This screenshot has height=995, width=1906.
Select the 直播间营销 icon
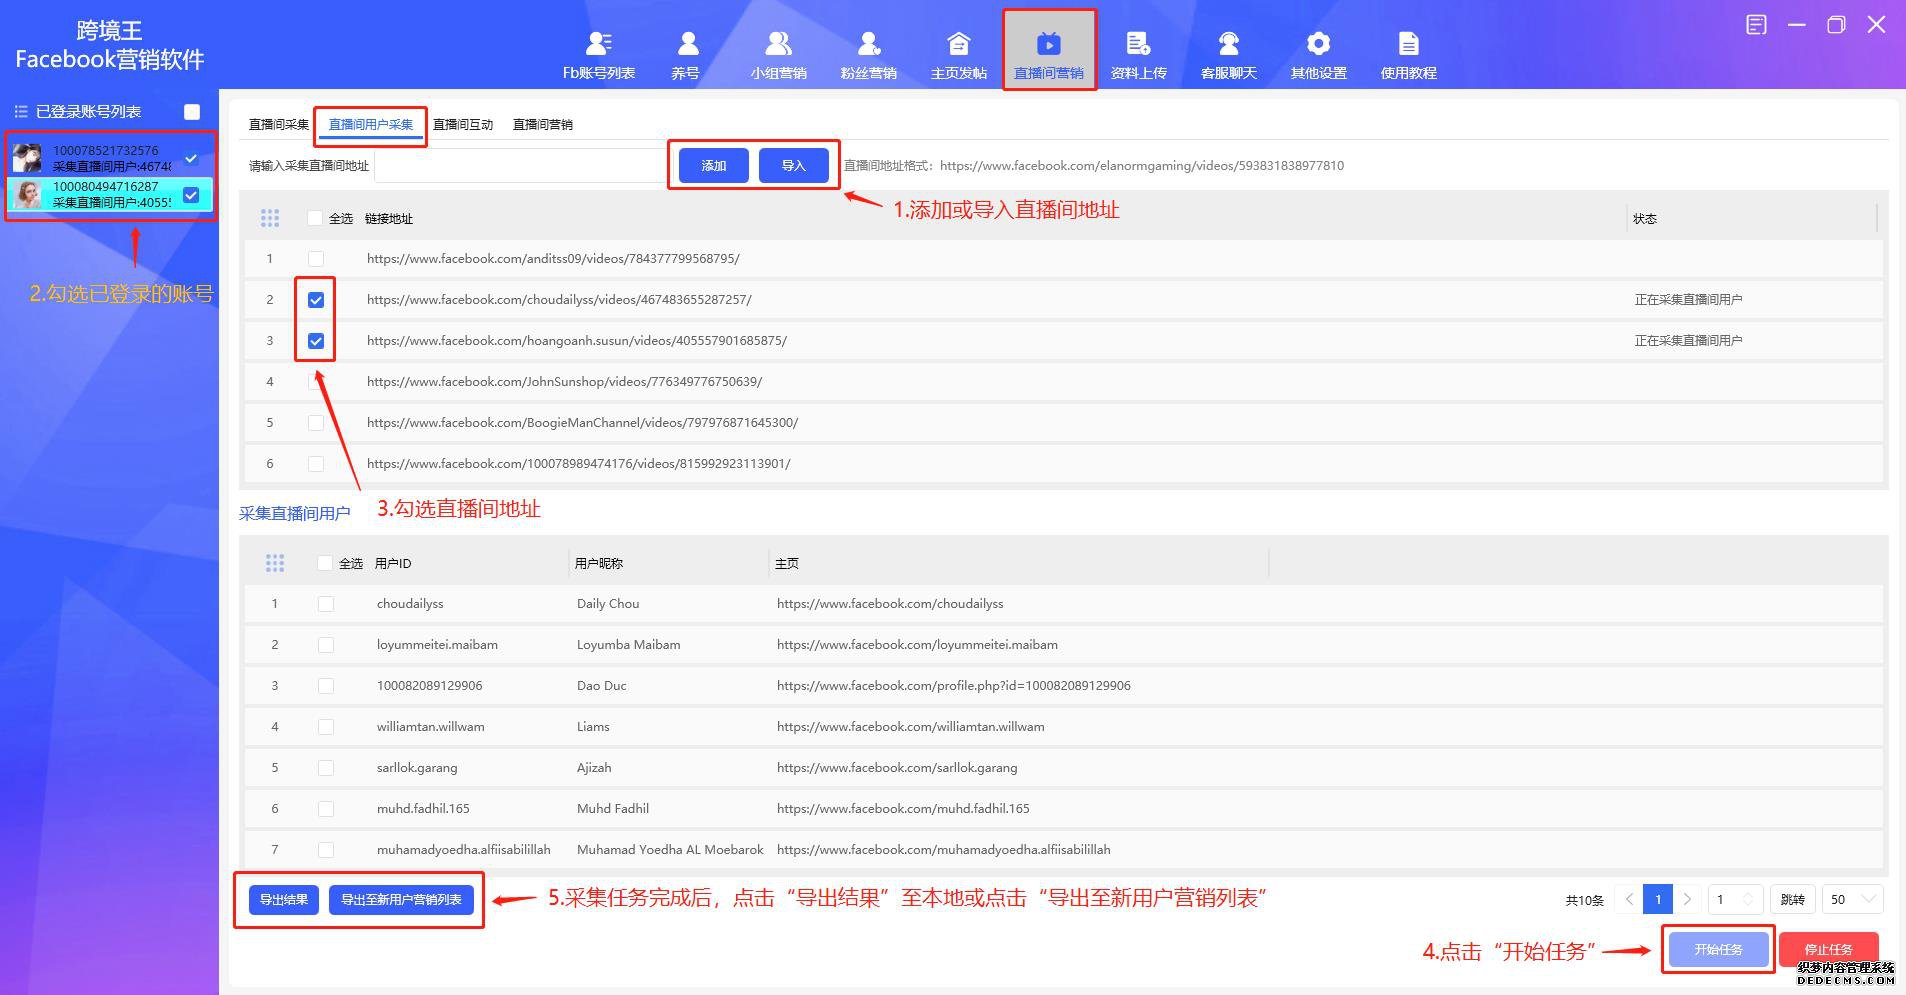pos(1048,50)
